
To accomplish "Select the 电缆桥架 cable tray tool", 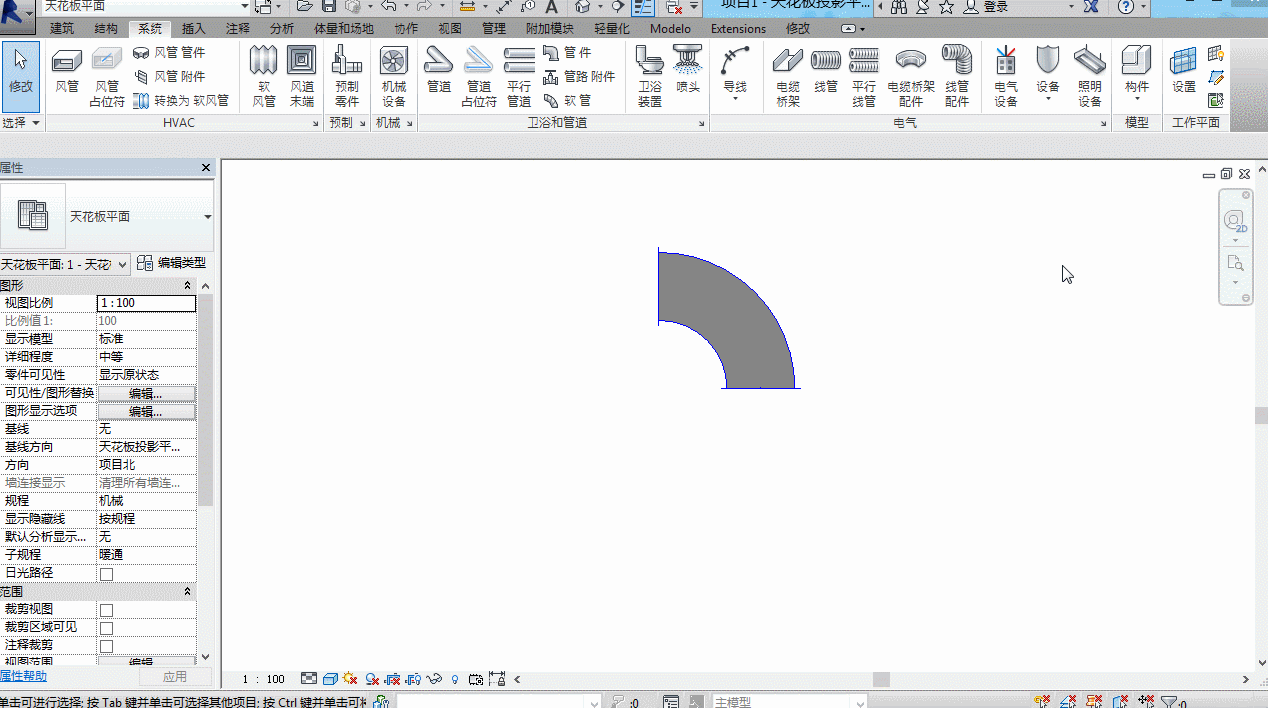I will pos(788,77).
